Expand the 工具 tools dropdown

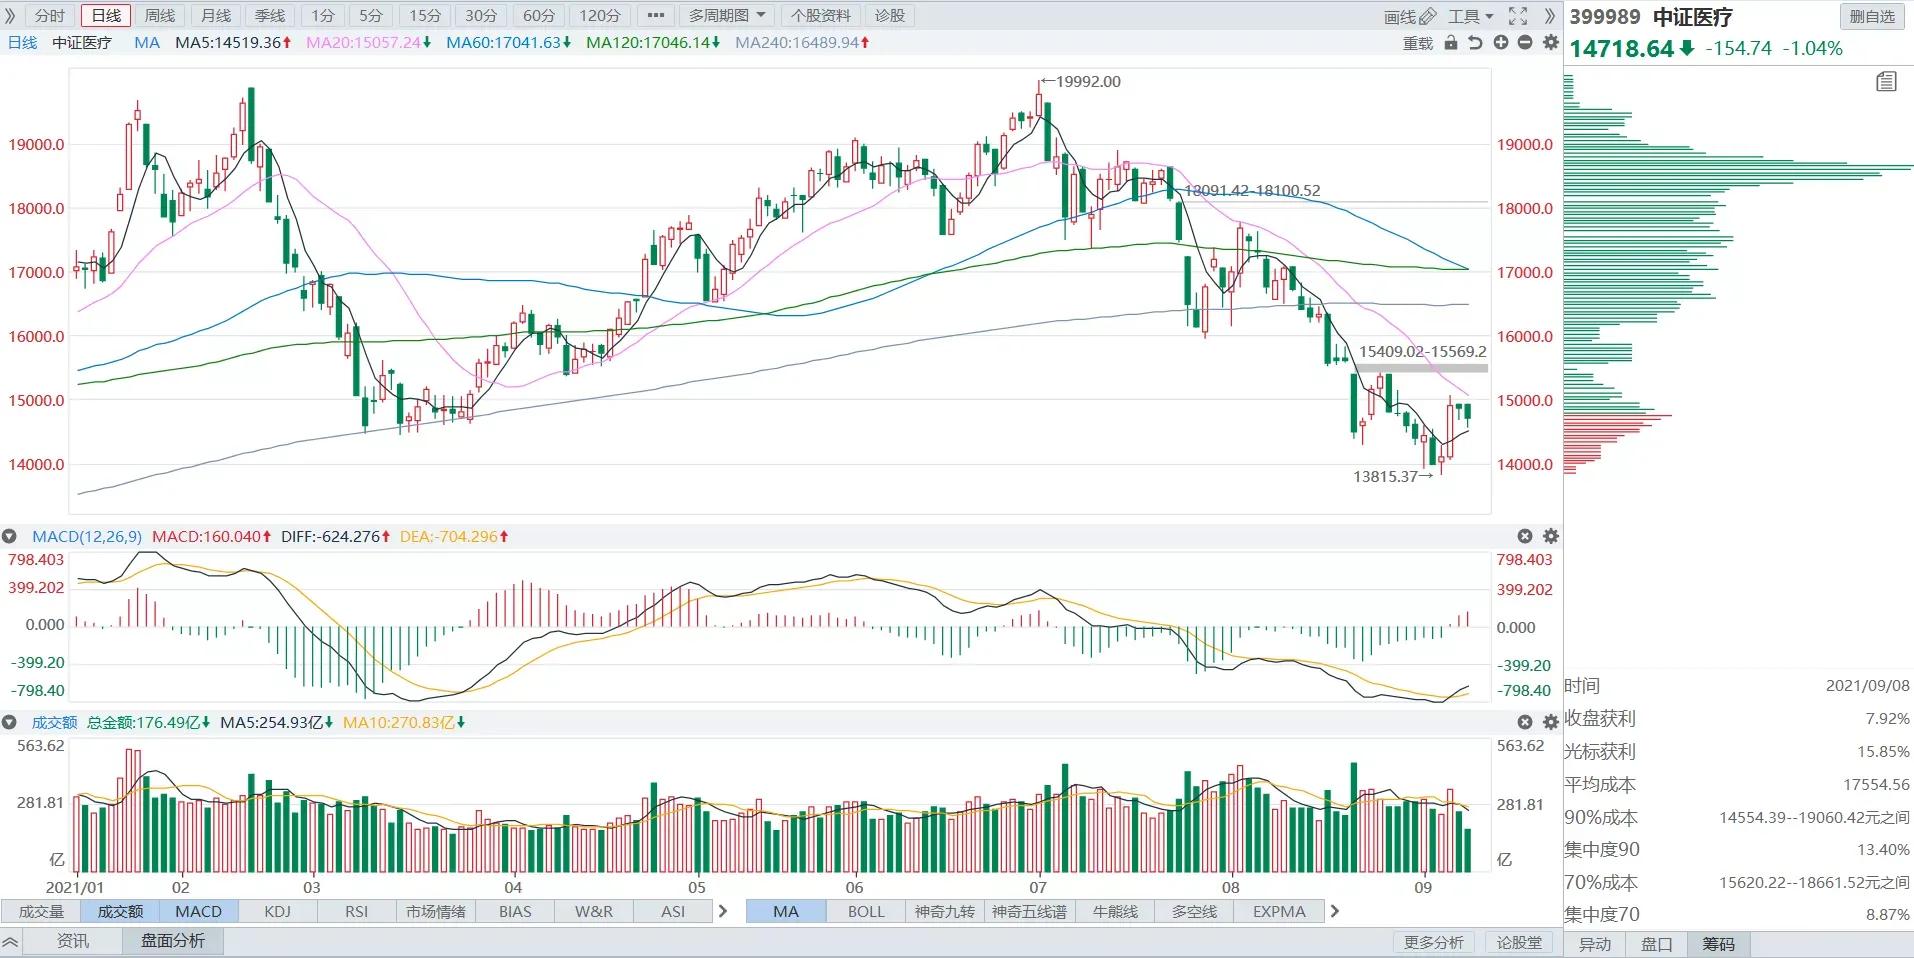pyautogui.click(x=1470, y=16)
